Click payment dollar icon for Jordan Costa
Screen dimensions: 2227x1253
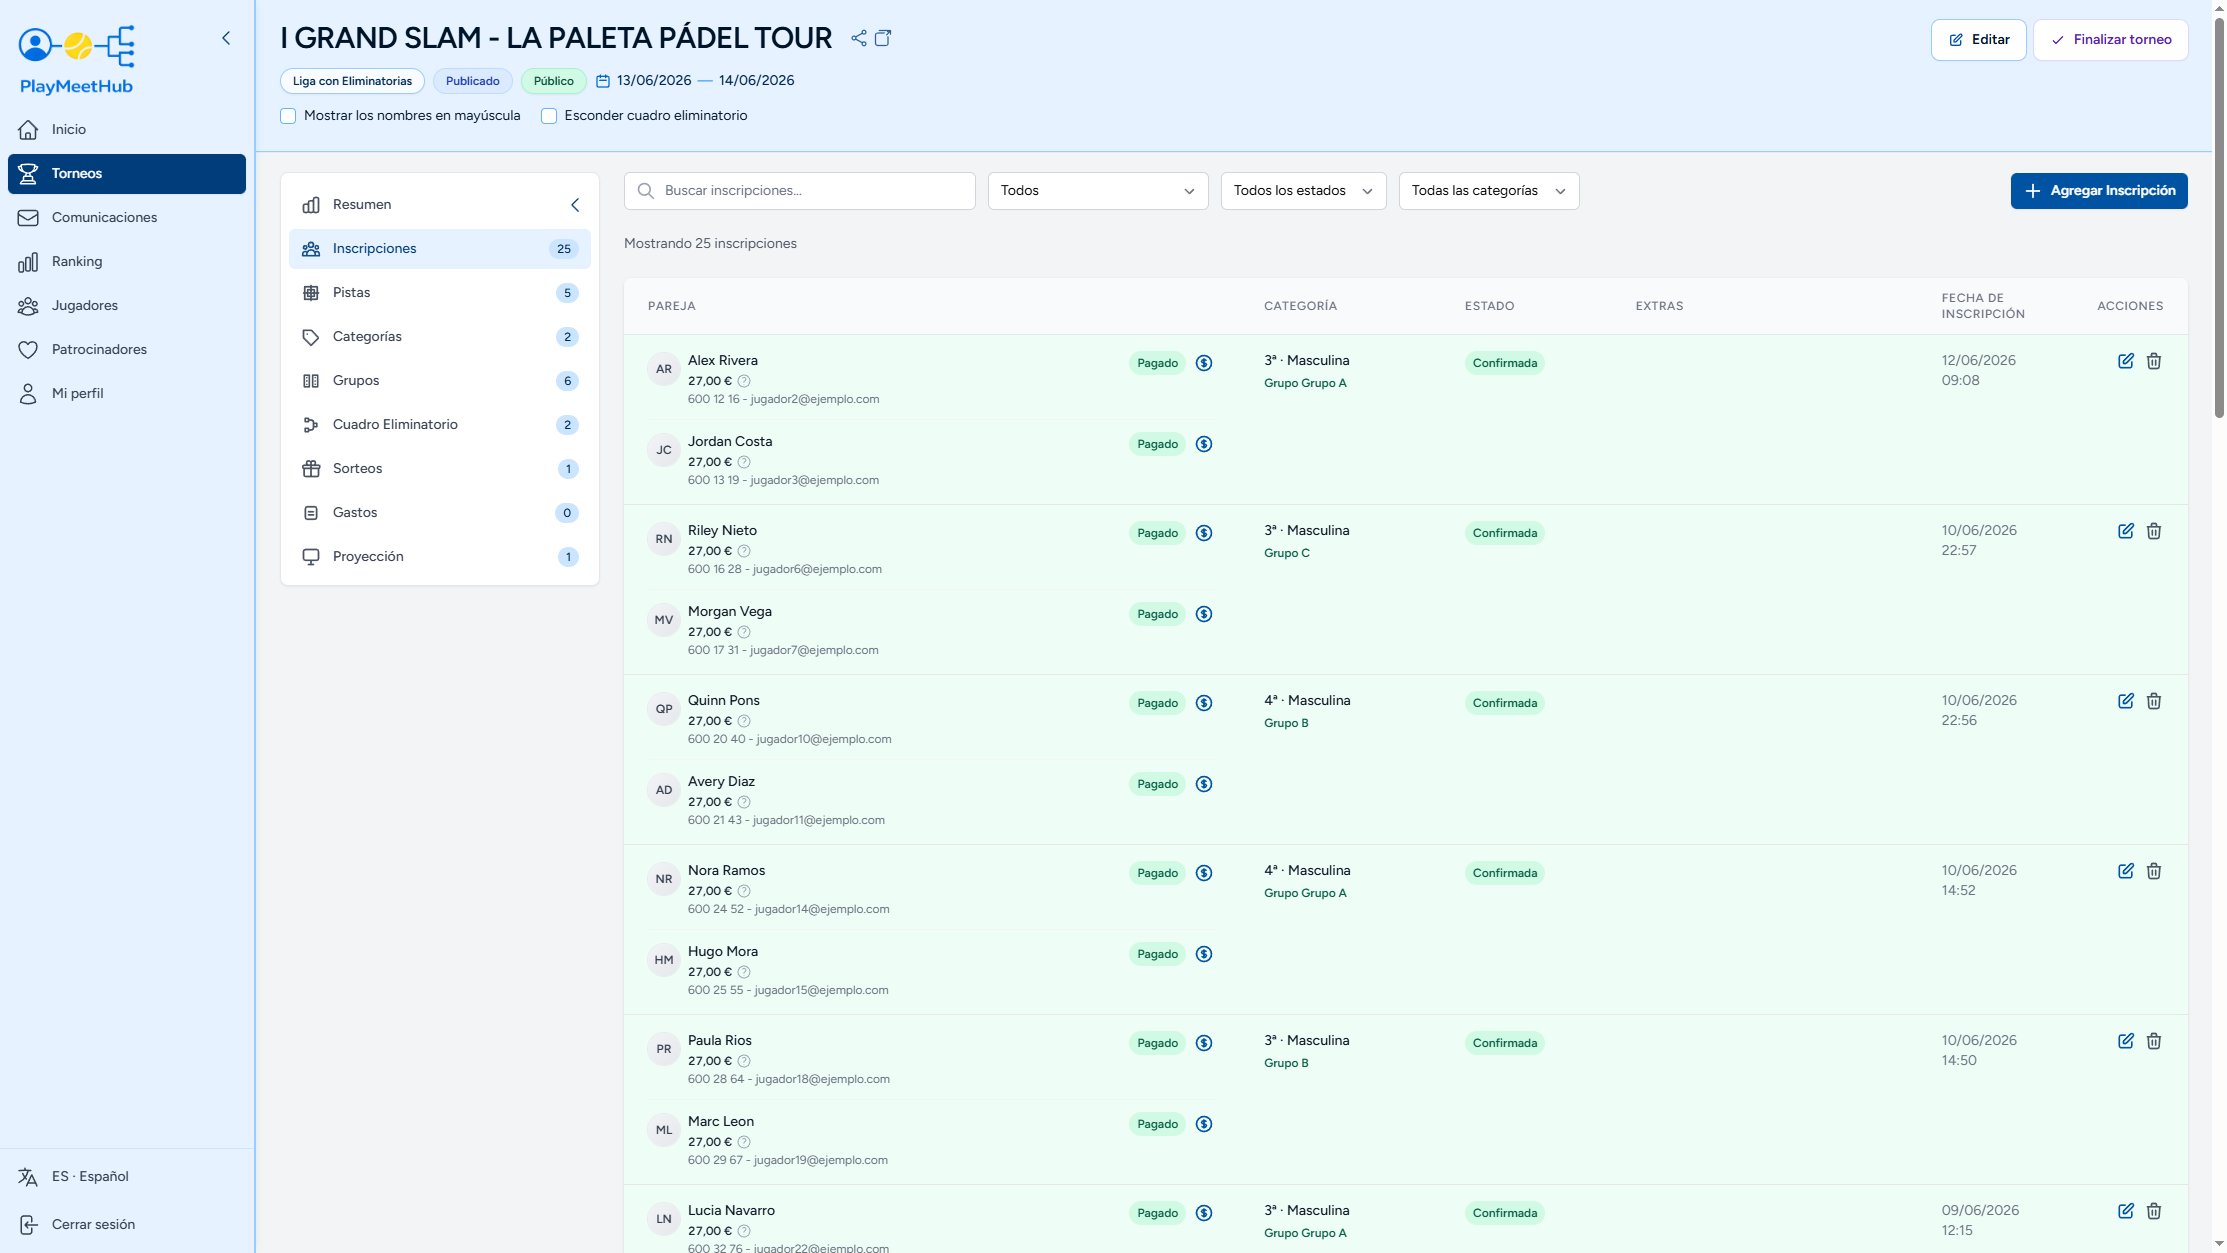(1204, 444)
